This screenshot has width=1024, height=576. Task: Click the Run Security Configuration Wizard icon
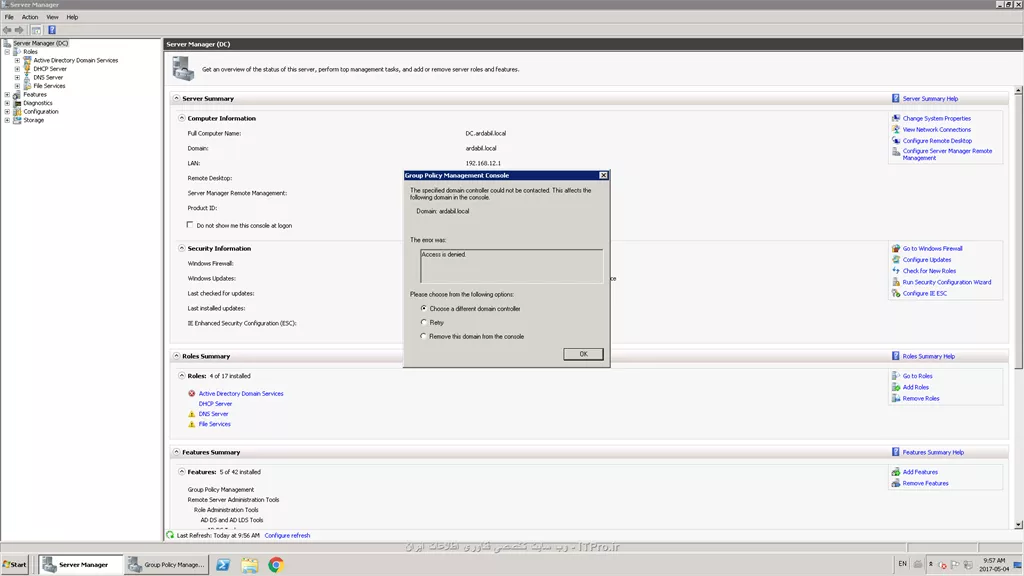coord(896,282)
